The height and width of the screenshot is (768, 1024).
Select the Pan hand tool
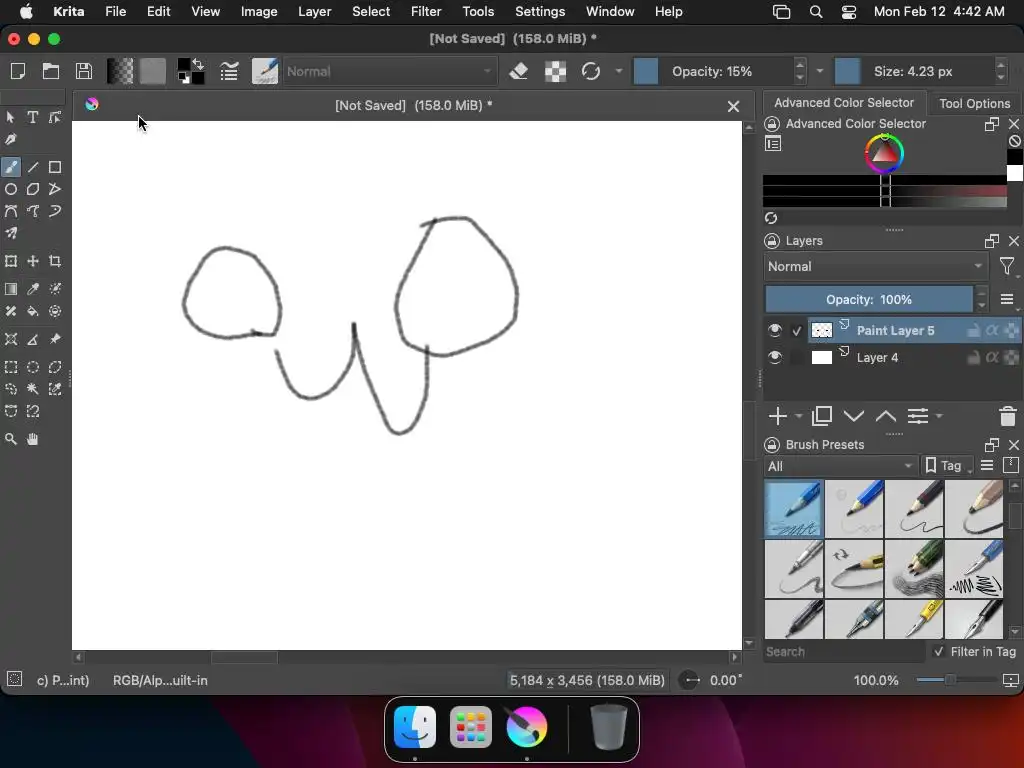click(x=33, y=439)
